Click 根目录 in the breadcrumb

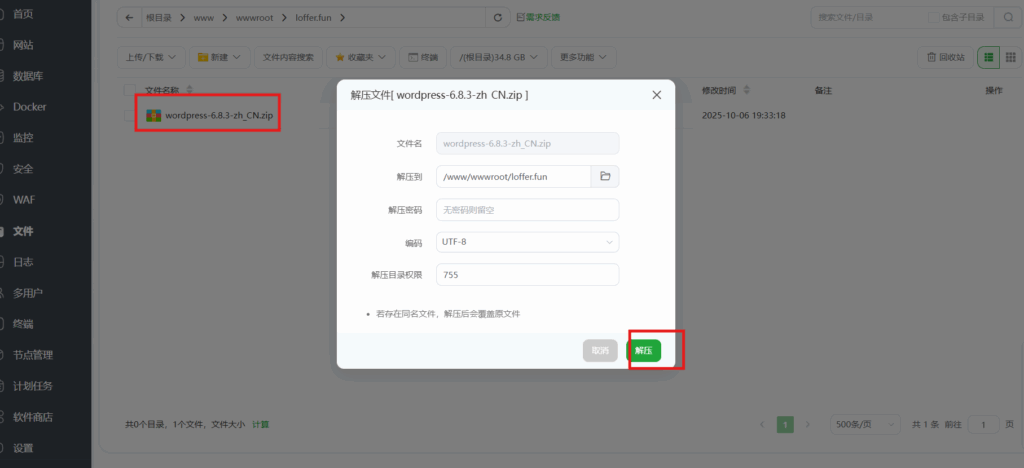click(159, 18)
